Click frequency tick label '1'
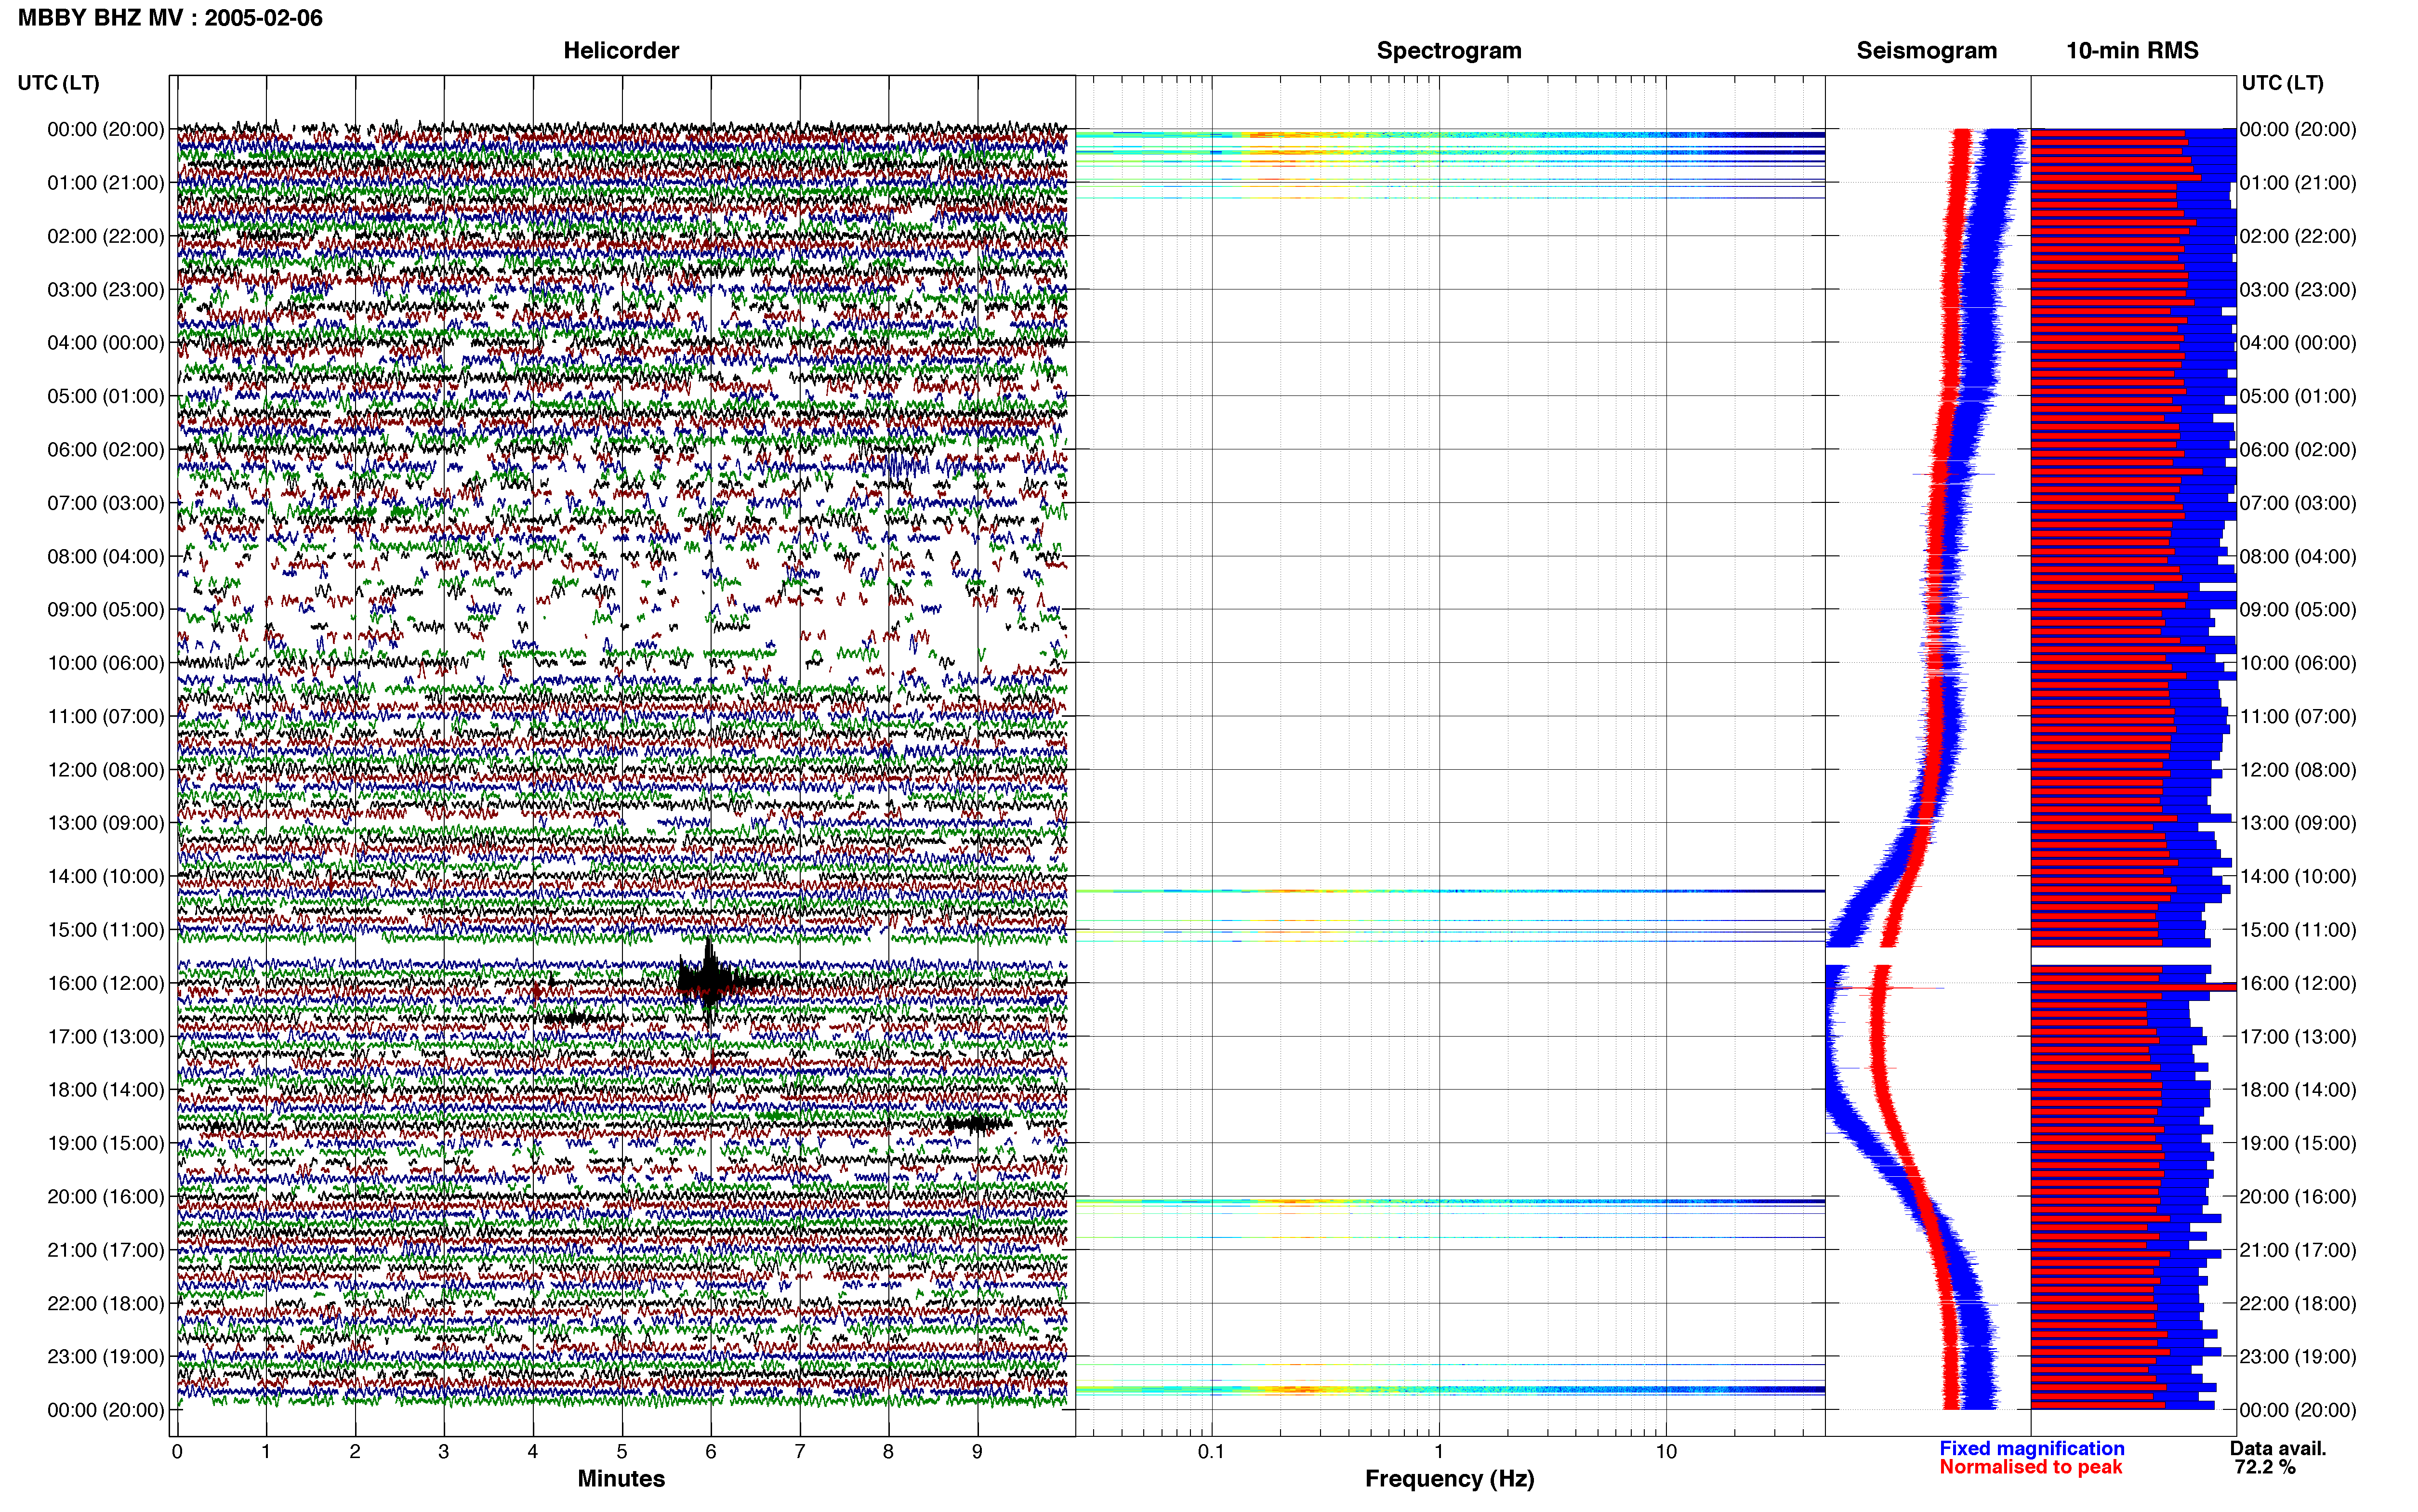The height and width of the screenshot is (1512, 2418). click(x=1439, y=1451)
